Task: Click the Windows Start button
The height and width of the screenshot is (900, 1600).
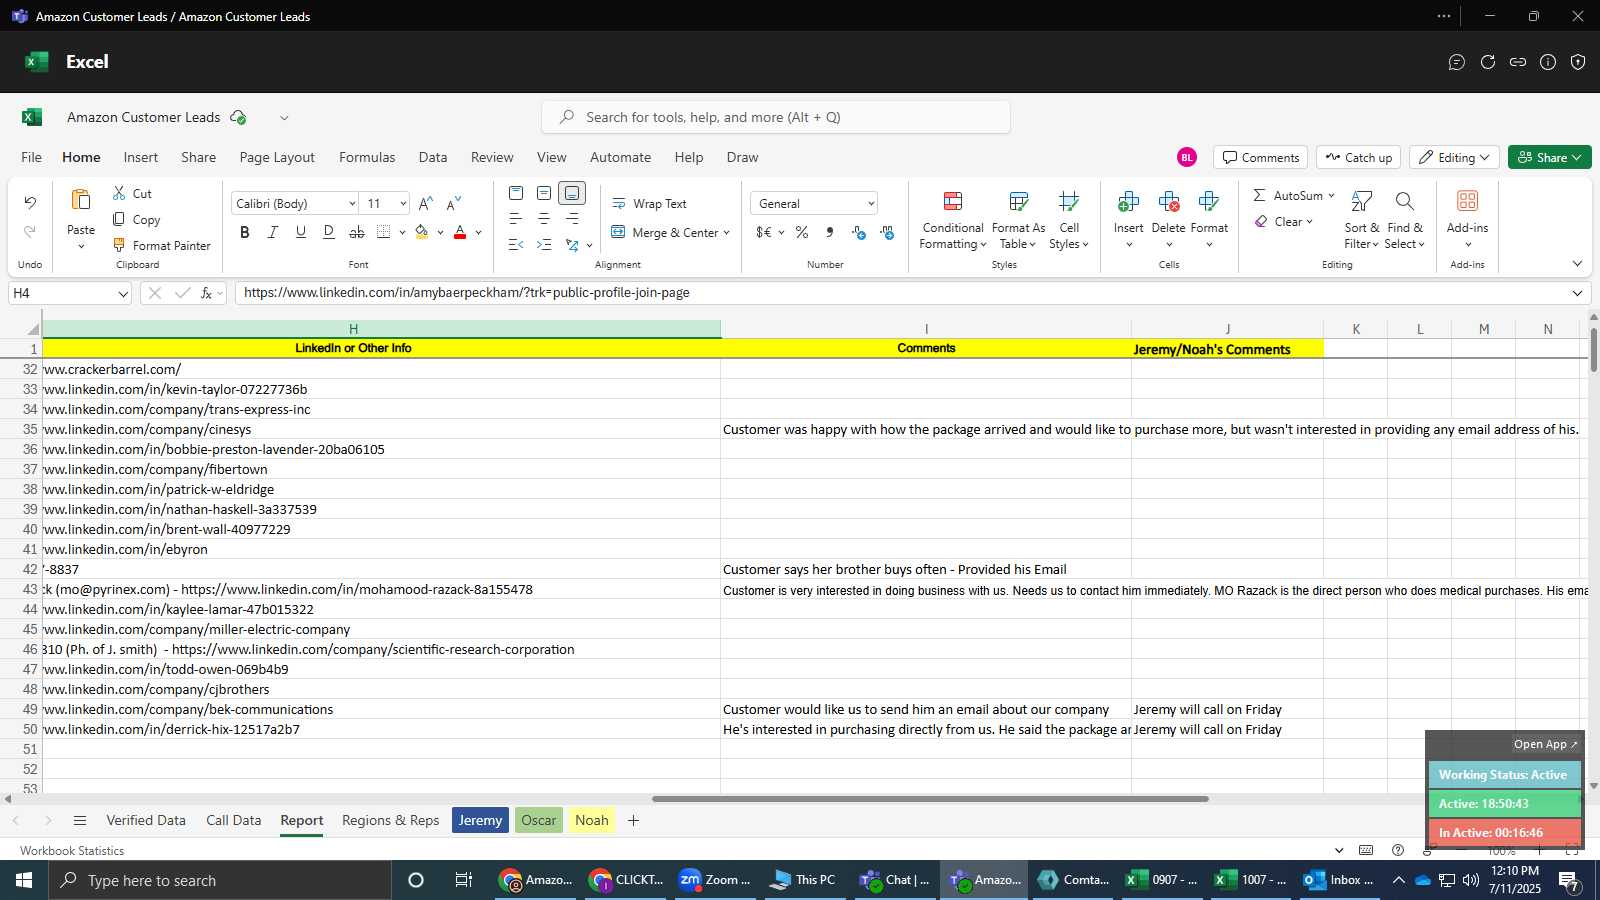Action: (24, 880)
